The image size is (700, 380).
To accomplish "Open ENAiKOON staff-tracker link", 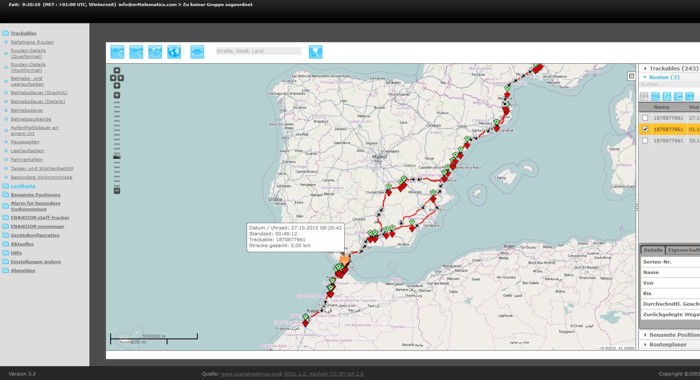I will pyautogui.click(x=40, y=217).
